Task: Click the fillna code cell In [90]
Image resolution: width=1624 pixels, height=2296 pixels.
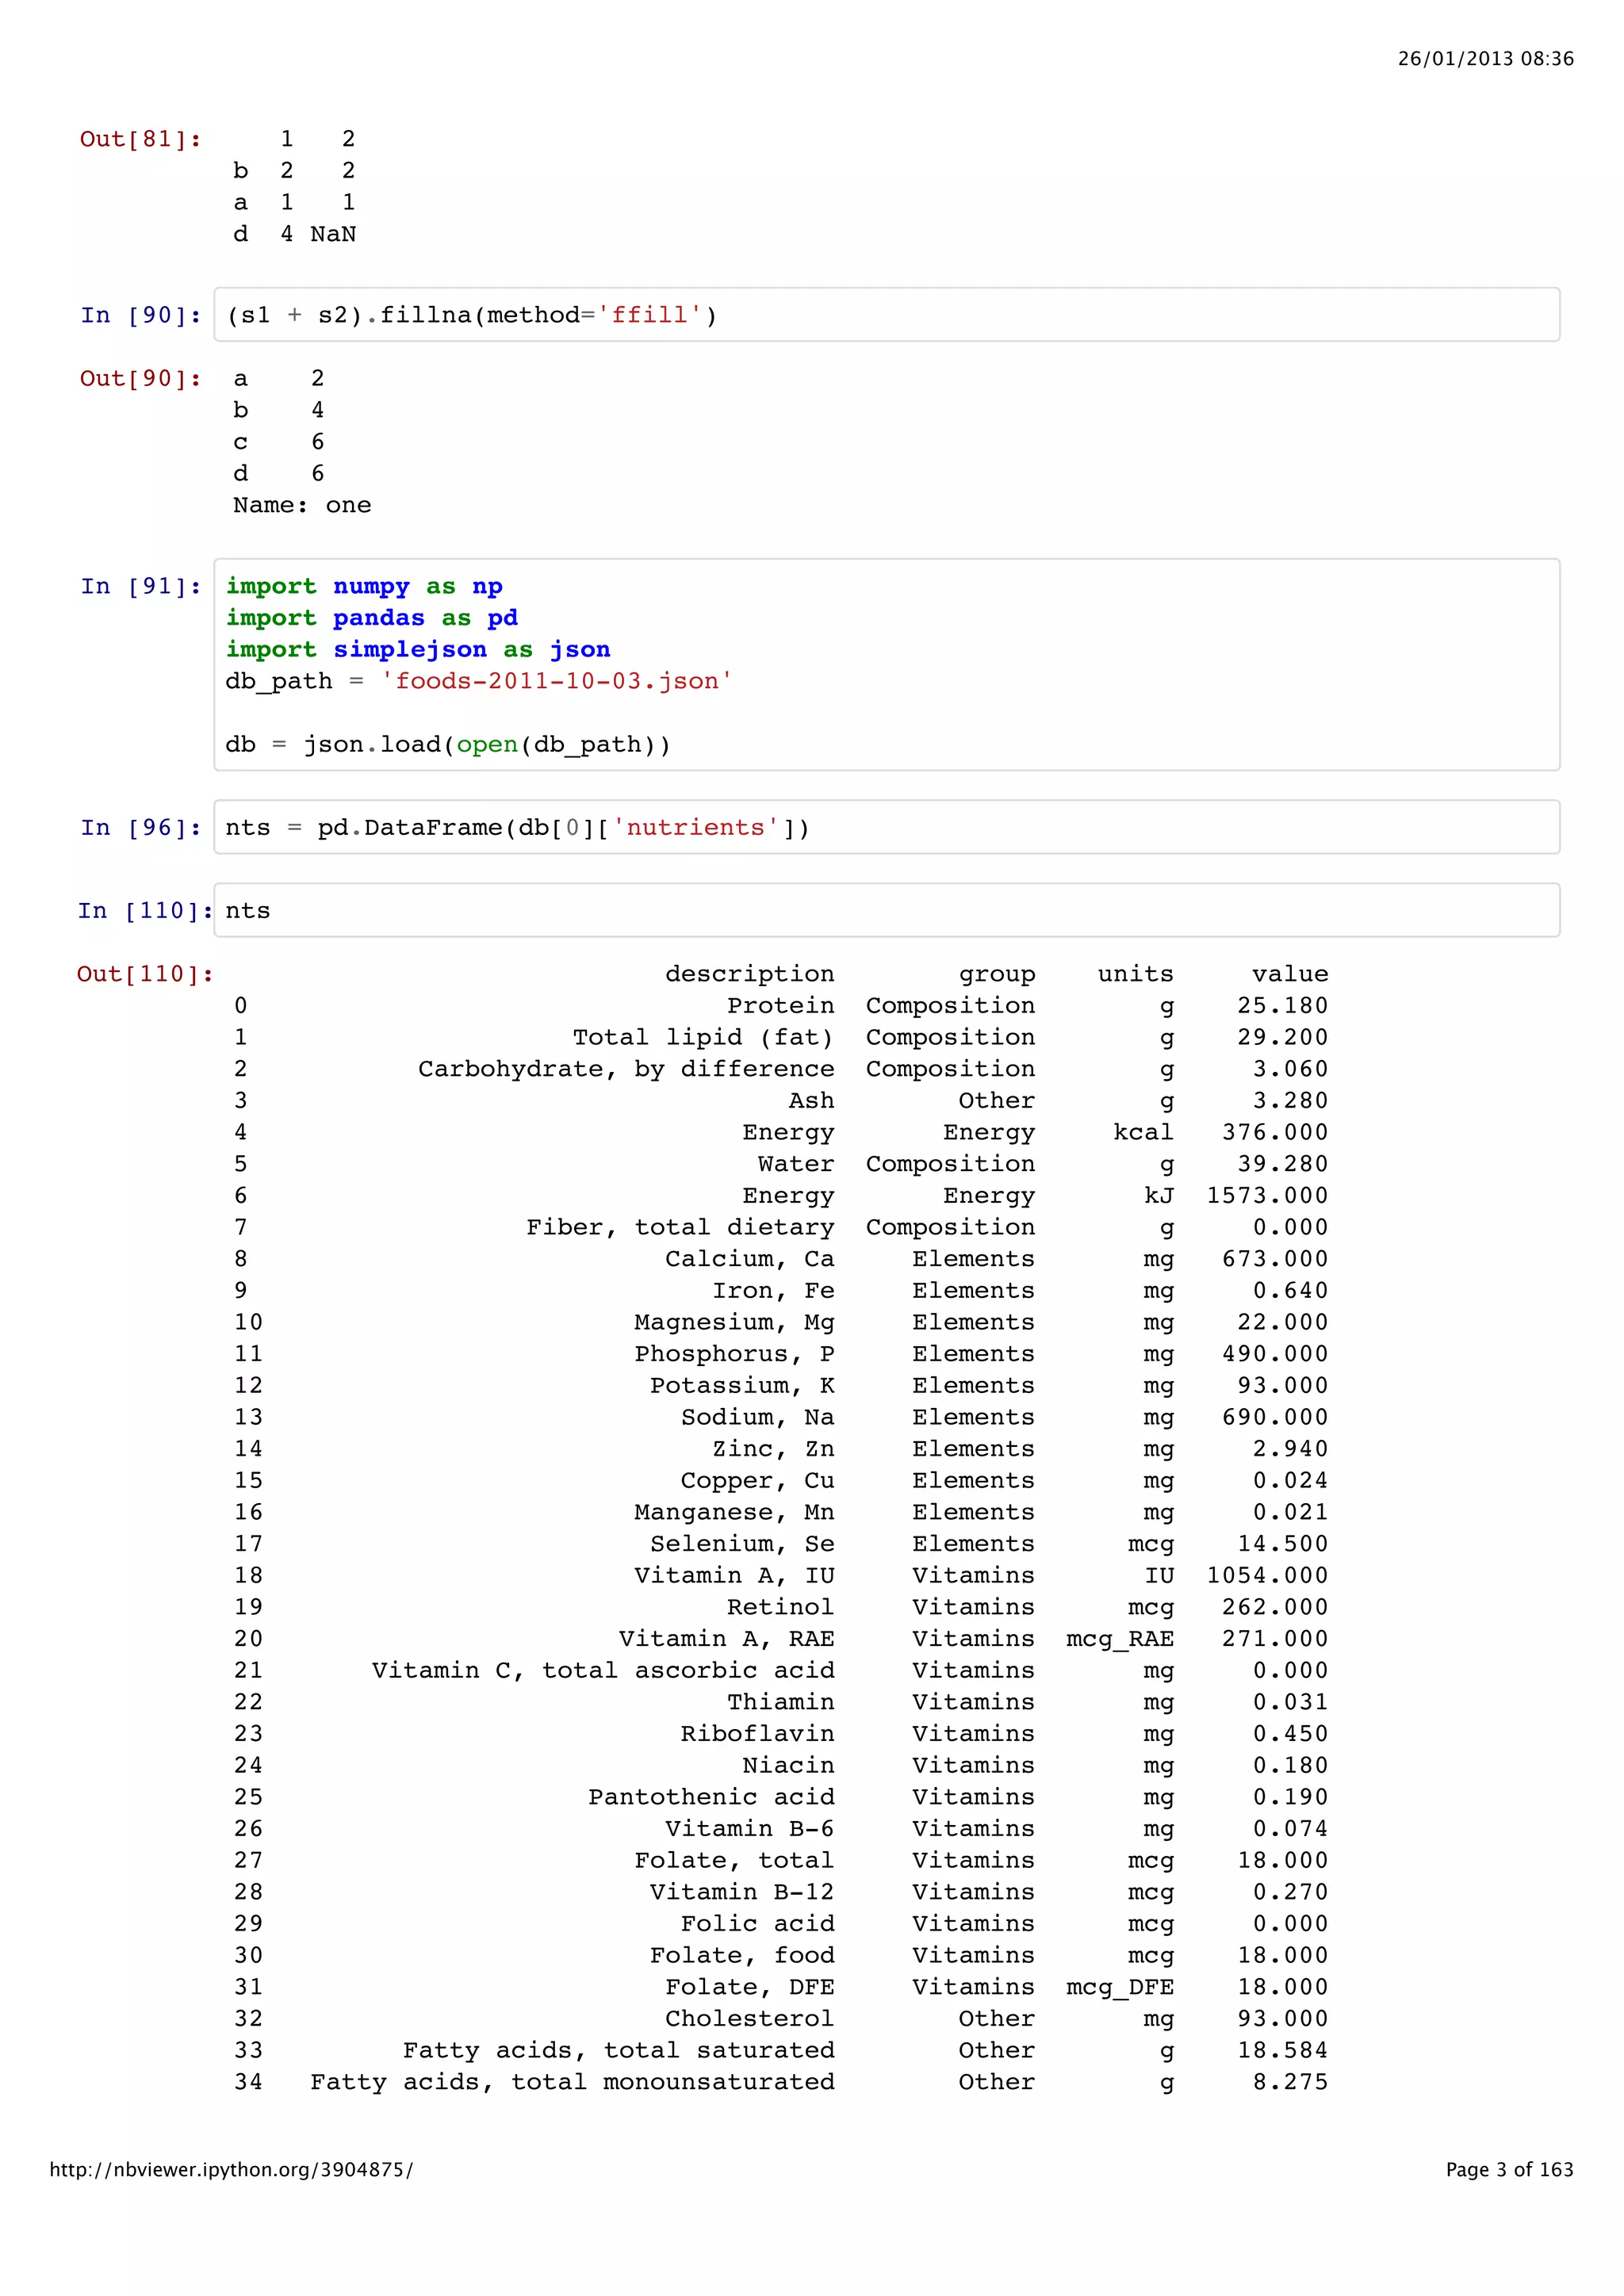Action: pos(886,315)
